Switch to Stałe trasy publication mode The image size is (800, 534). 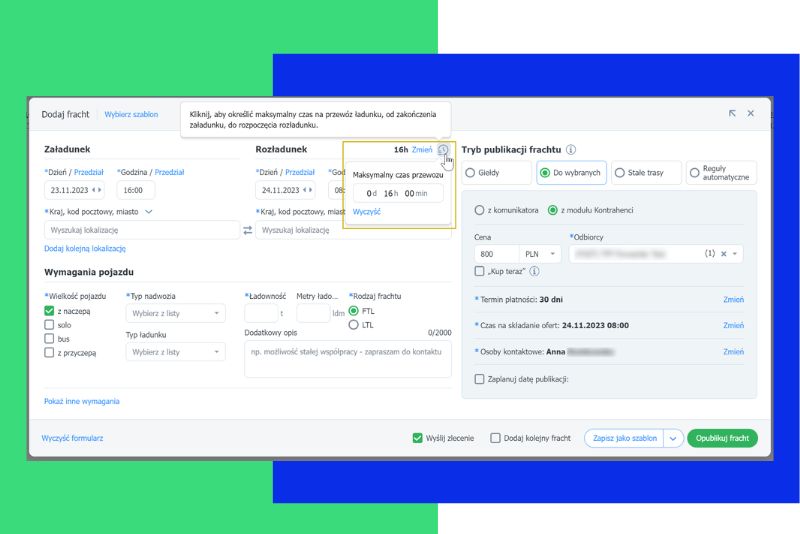point(645,173)
